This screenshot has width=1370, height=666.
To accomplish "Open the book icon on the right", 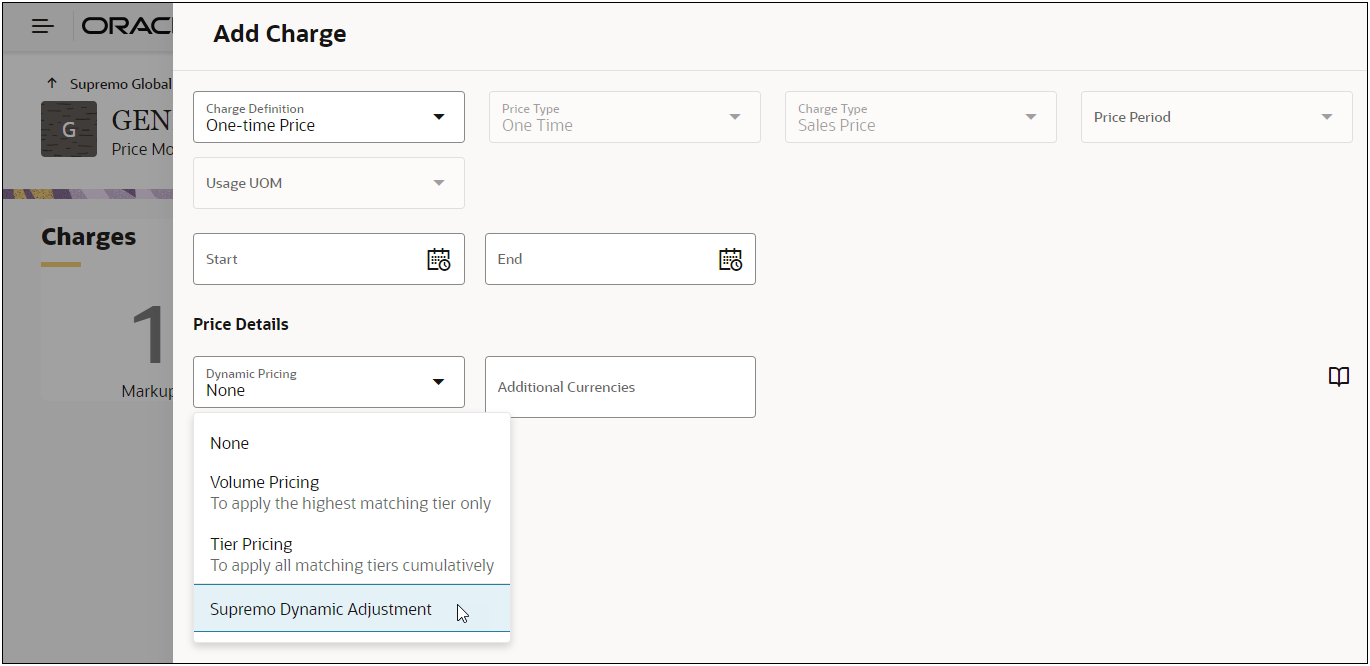I will click(x=1338, y=377).
